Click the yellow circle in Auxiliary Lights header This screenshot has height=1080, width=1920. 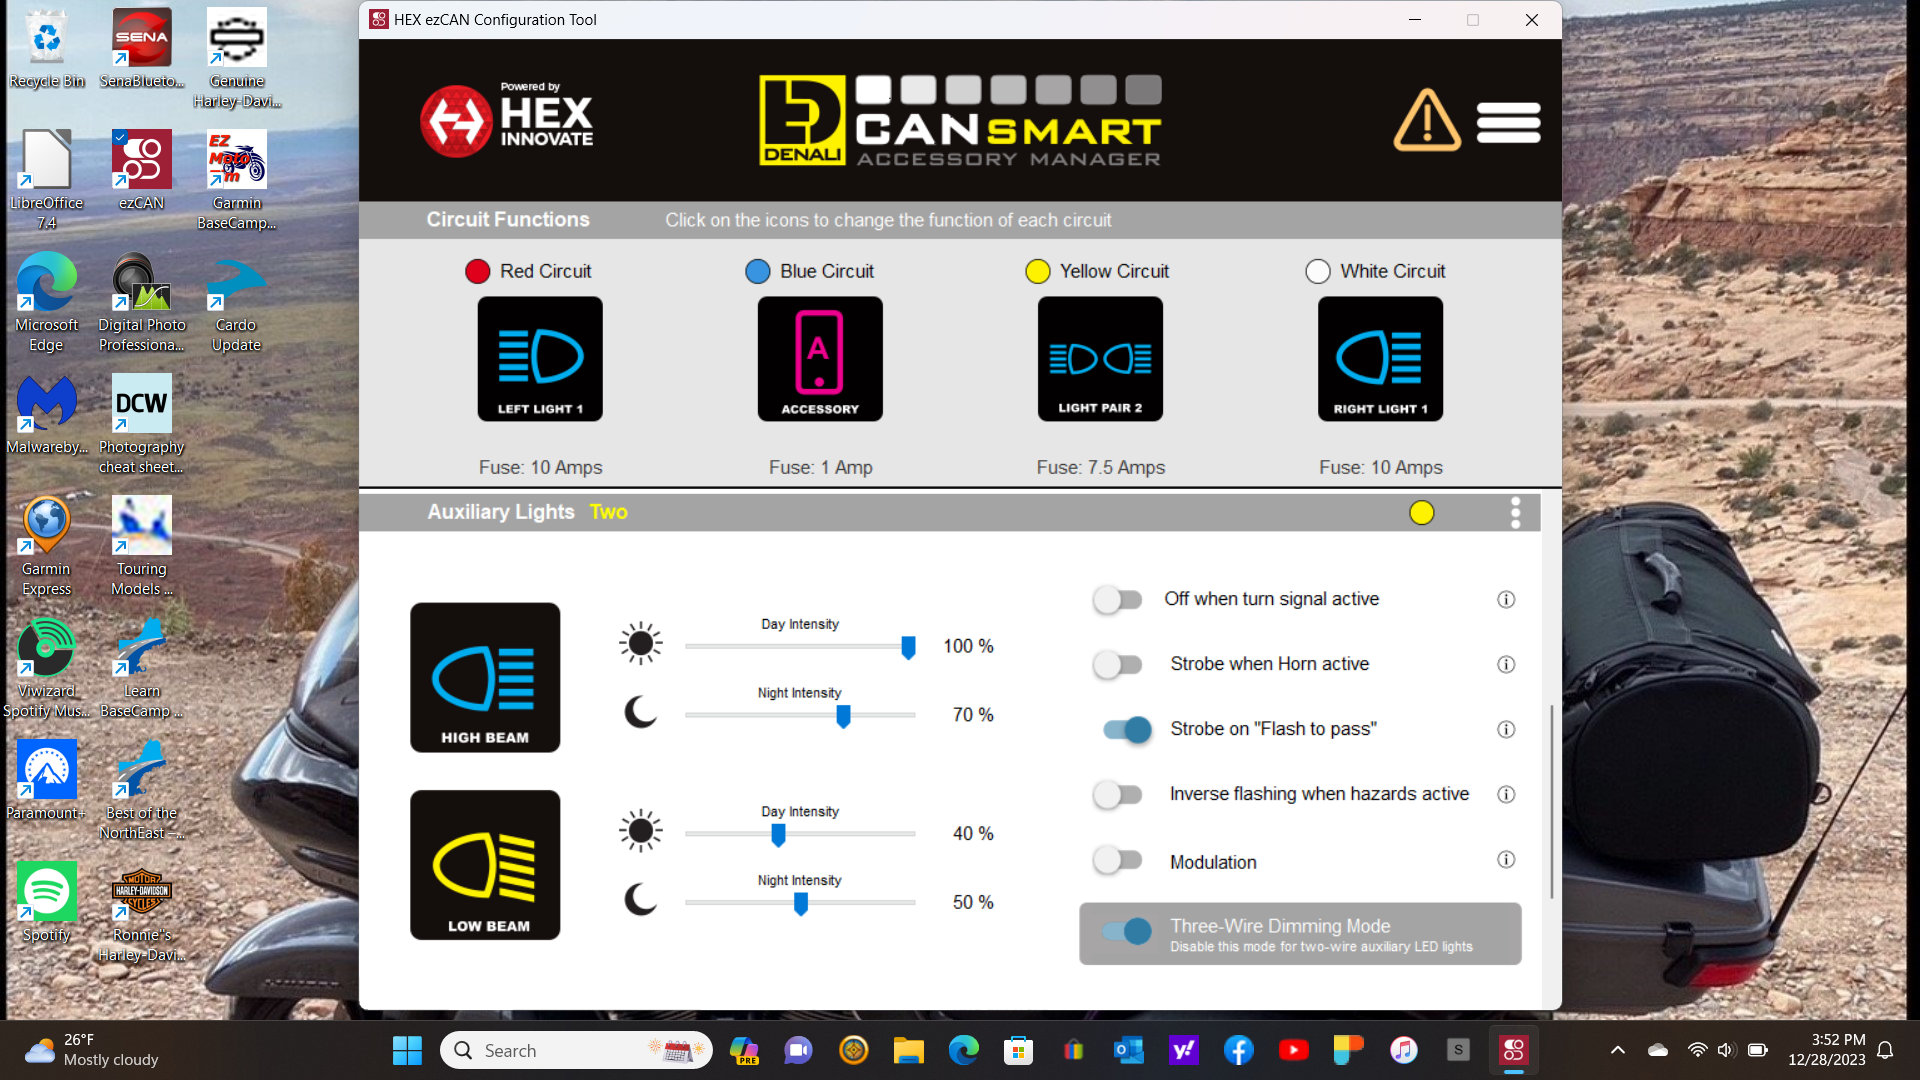(1421, 513)
